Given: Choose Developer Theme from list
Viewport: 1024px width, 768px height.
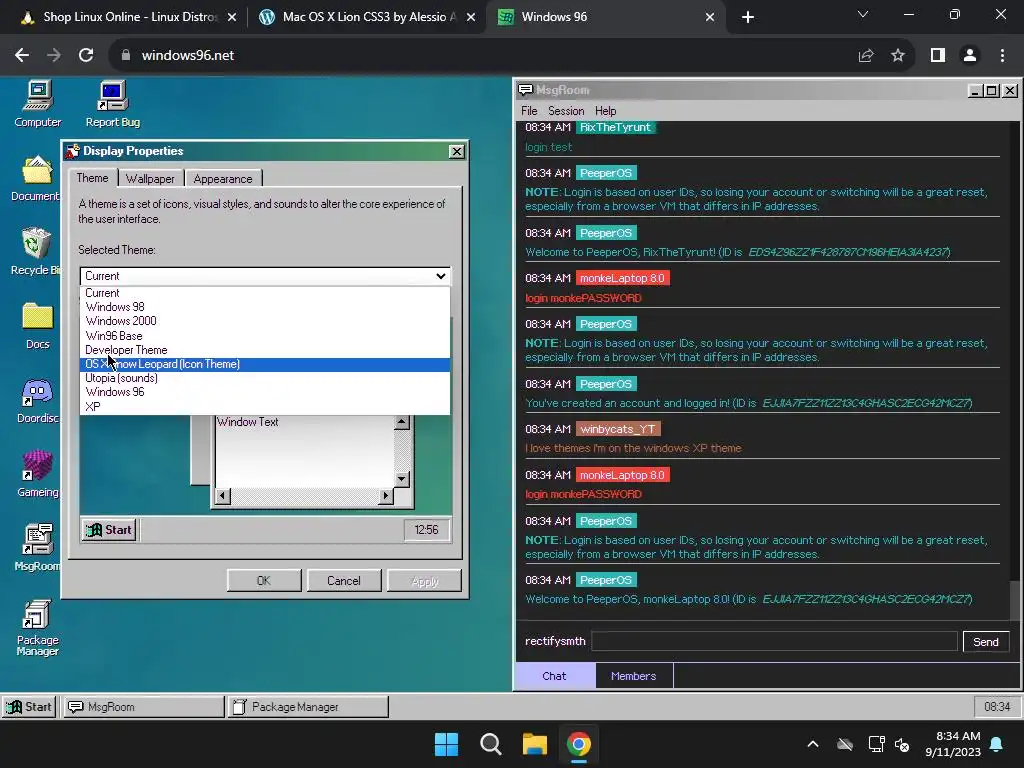Looking at the screenshot, I should coord(264,350).
